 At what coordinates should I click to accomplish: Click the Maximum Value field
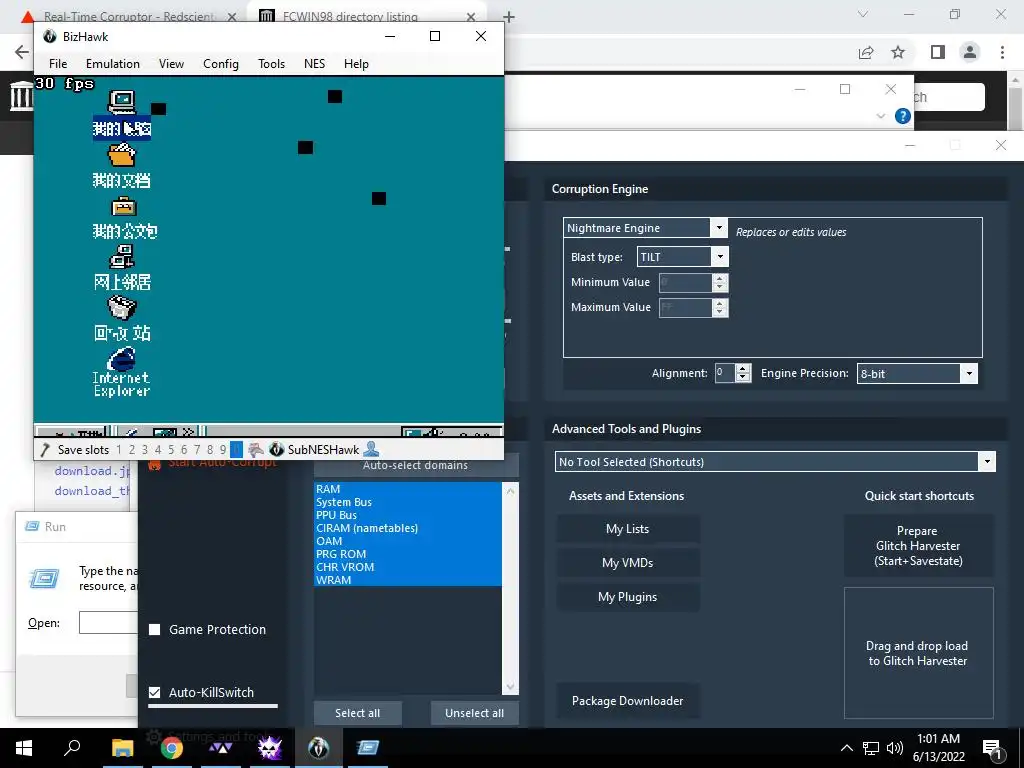[685, 307]
